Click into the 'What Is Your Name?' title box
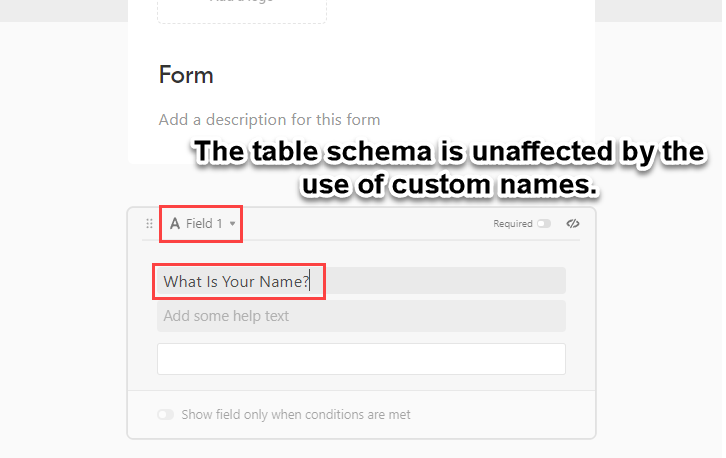 [361, 281]
